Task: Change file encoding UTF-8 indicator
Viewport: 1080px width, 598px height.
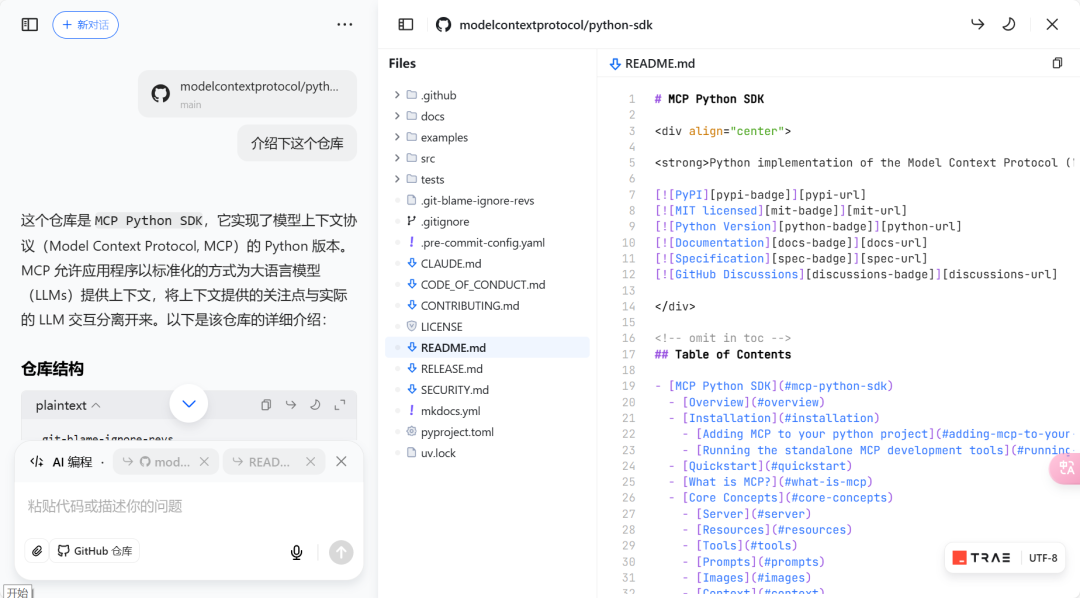Action: tap(1043, 558)
